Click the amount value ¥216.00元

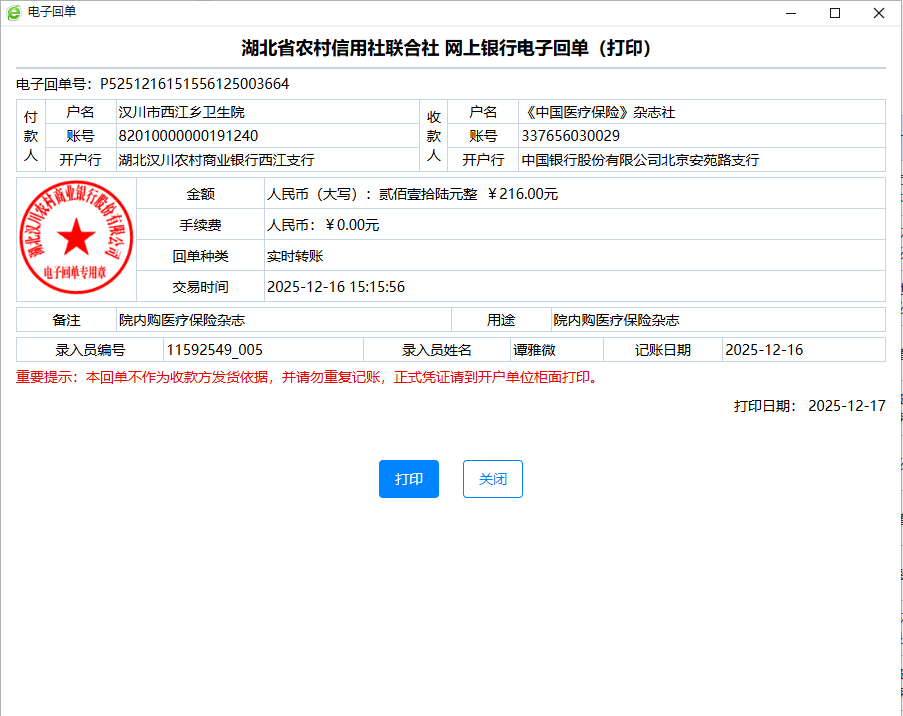click(x=522, y=194)
